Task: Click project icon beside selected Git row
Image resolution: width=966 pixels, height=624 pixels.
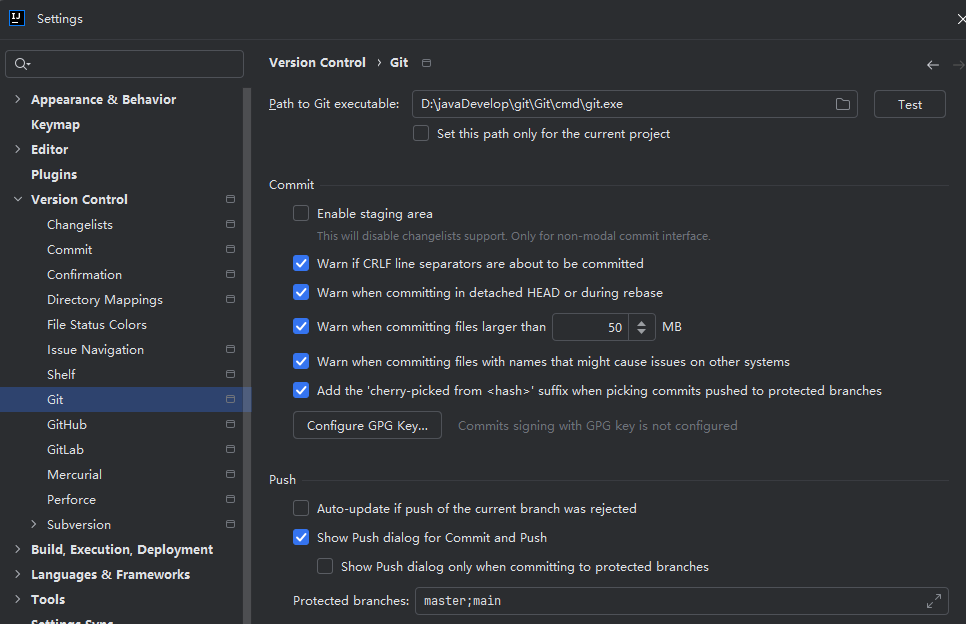Action: (x=230, y=399)
